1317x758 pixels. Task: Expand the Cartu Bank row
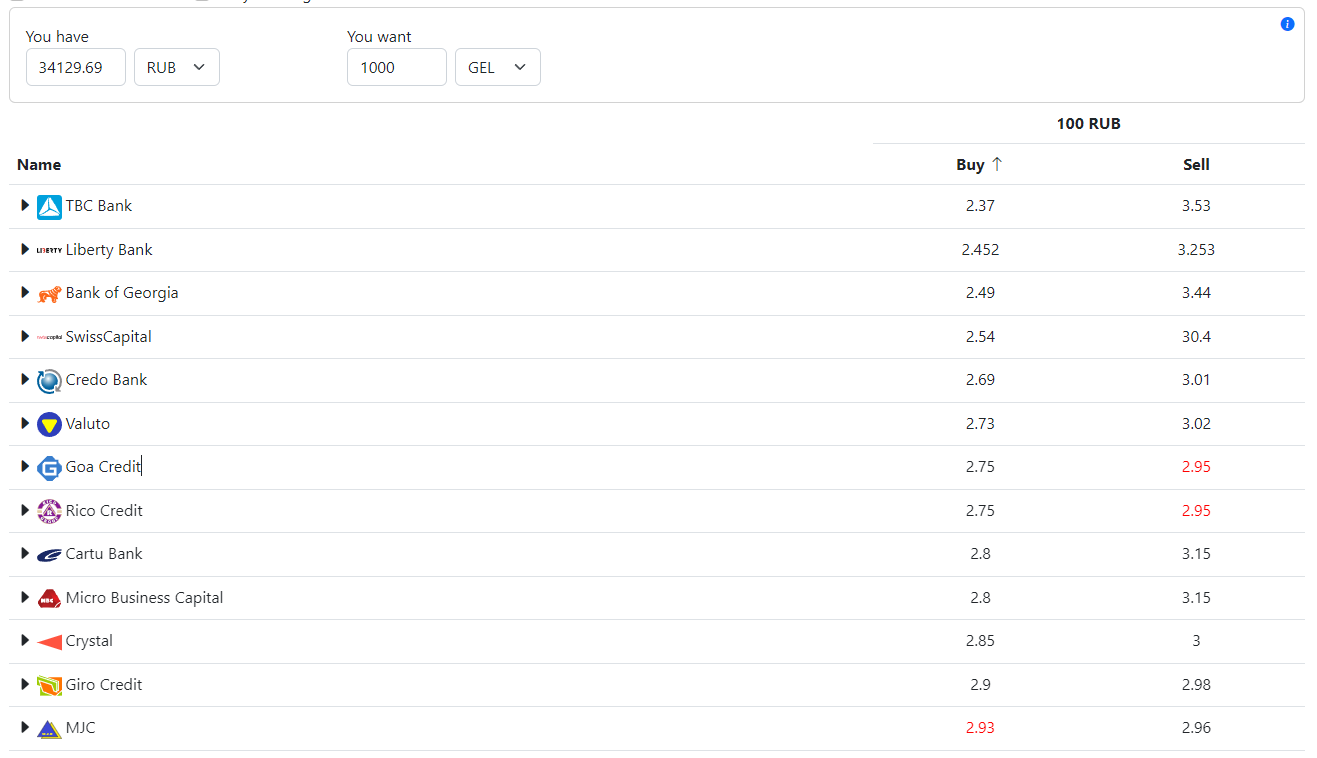coord(25,553)
